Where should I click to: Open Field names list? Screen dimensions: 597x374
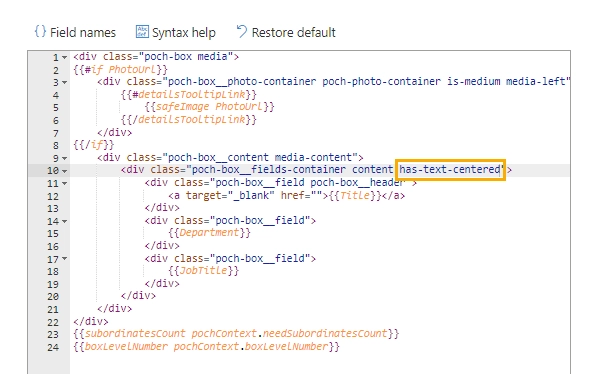[x=75, y=32]
